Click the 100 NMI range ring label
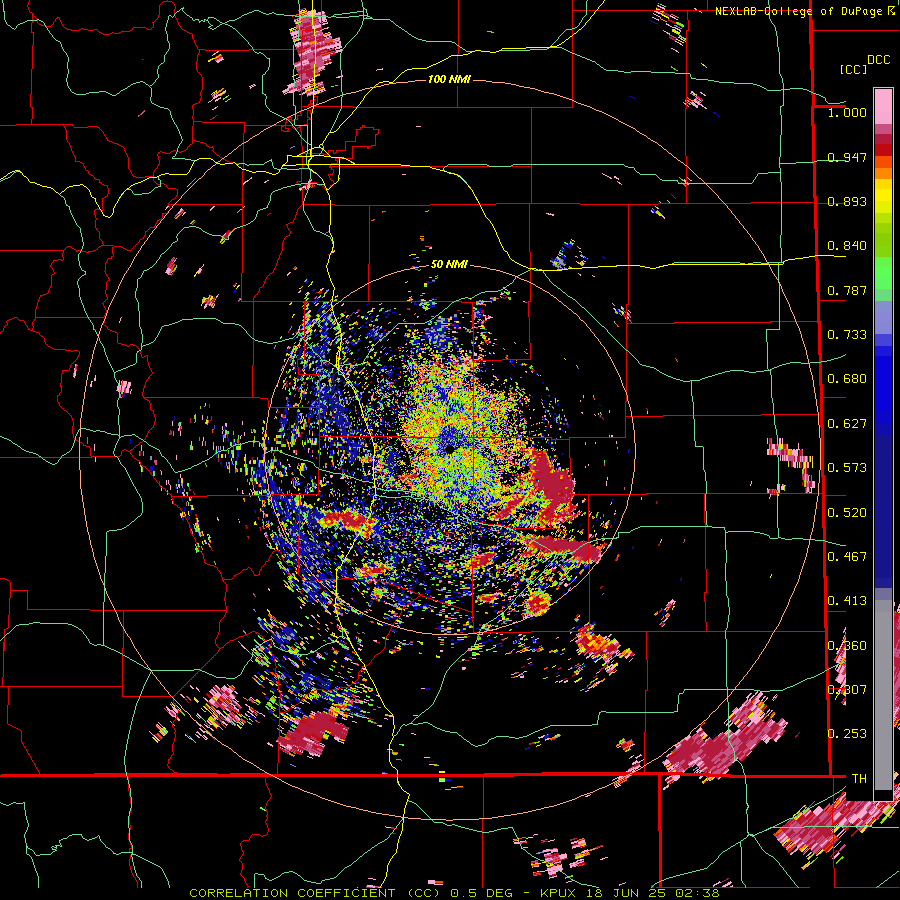 (x=449, y=79)
